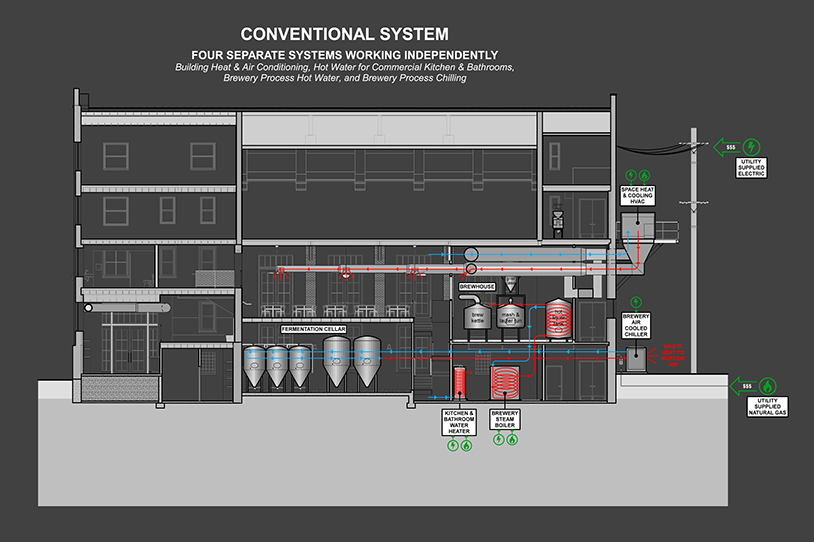Click the Utility Supplied Electric label box

752,167
